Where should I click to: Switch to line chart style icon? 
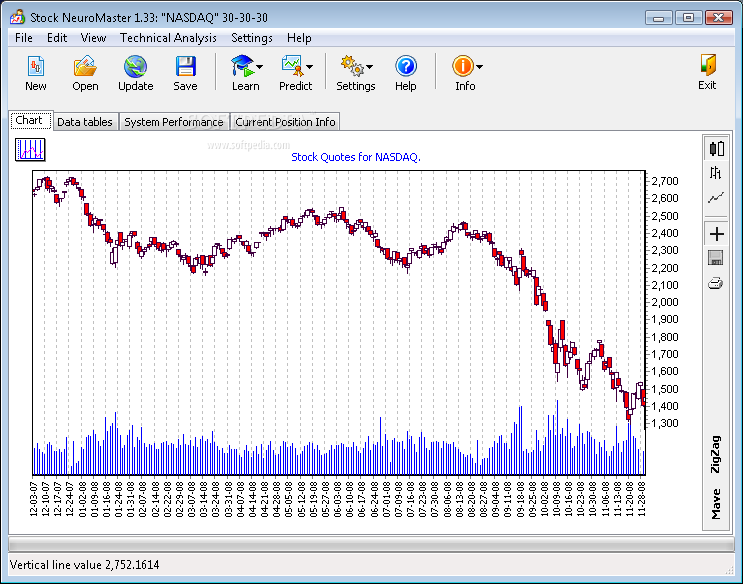click(x=716, y=198)
